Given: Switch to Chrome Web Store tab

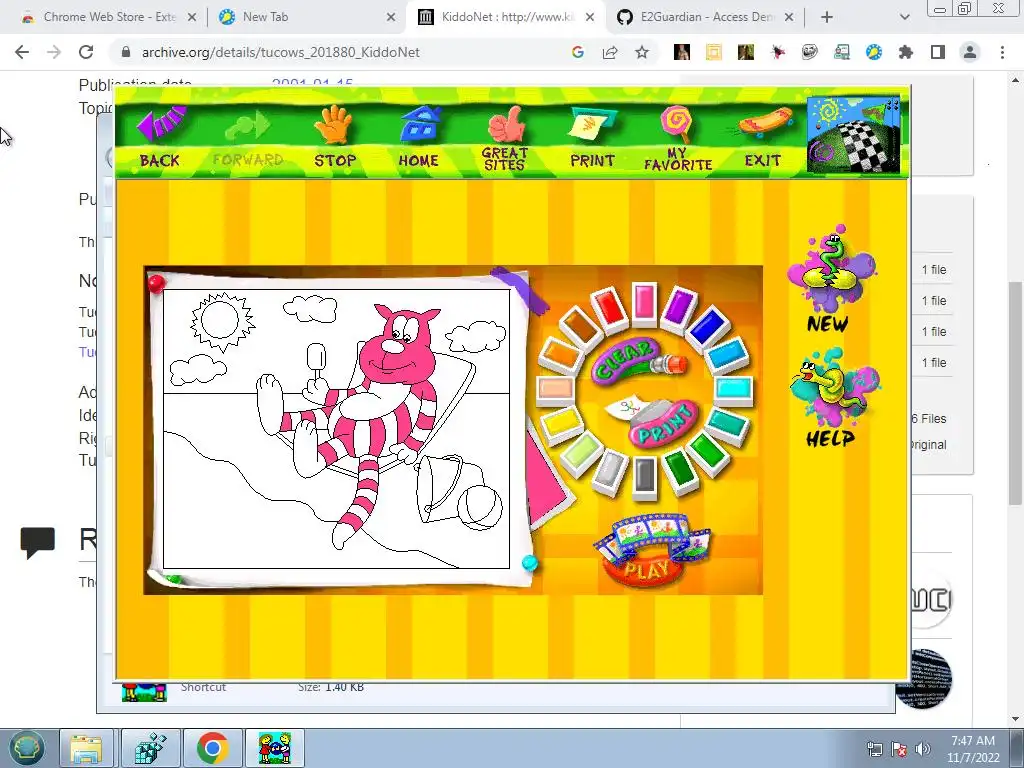Looking at the screenshot, I should (110, 17).
